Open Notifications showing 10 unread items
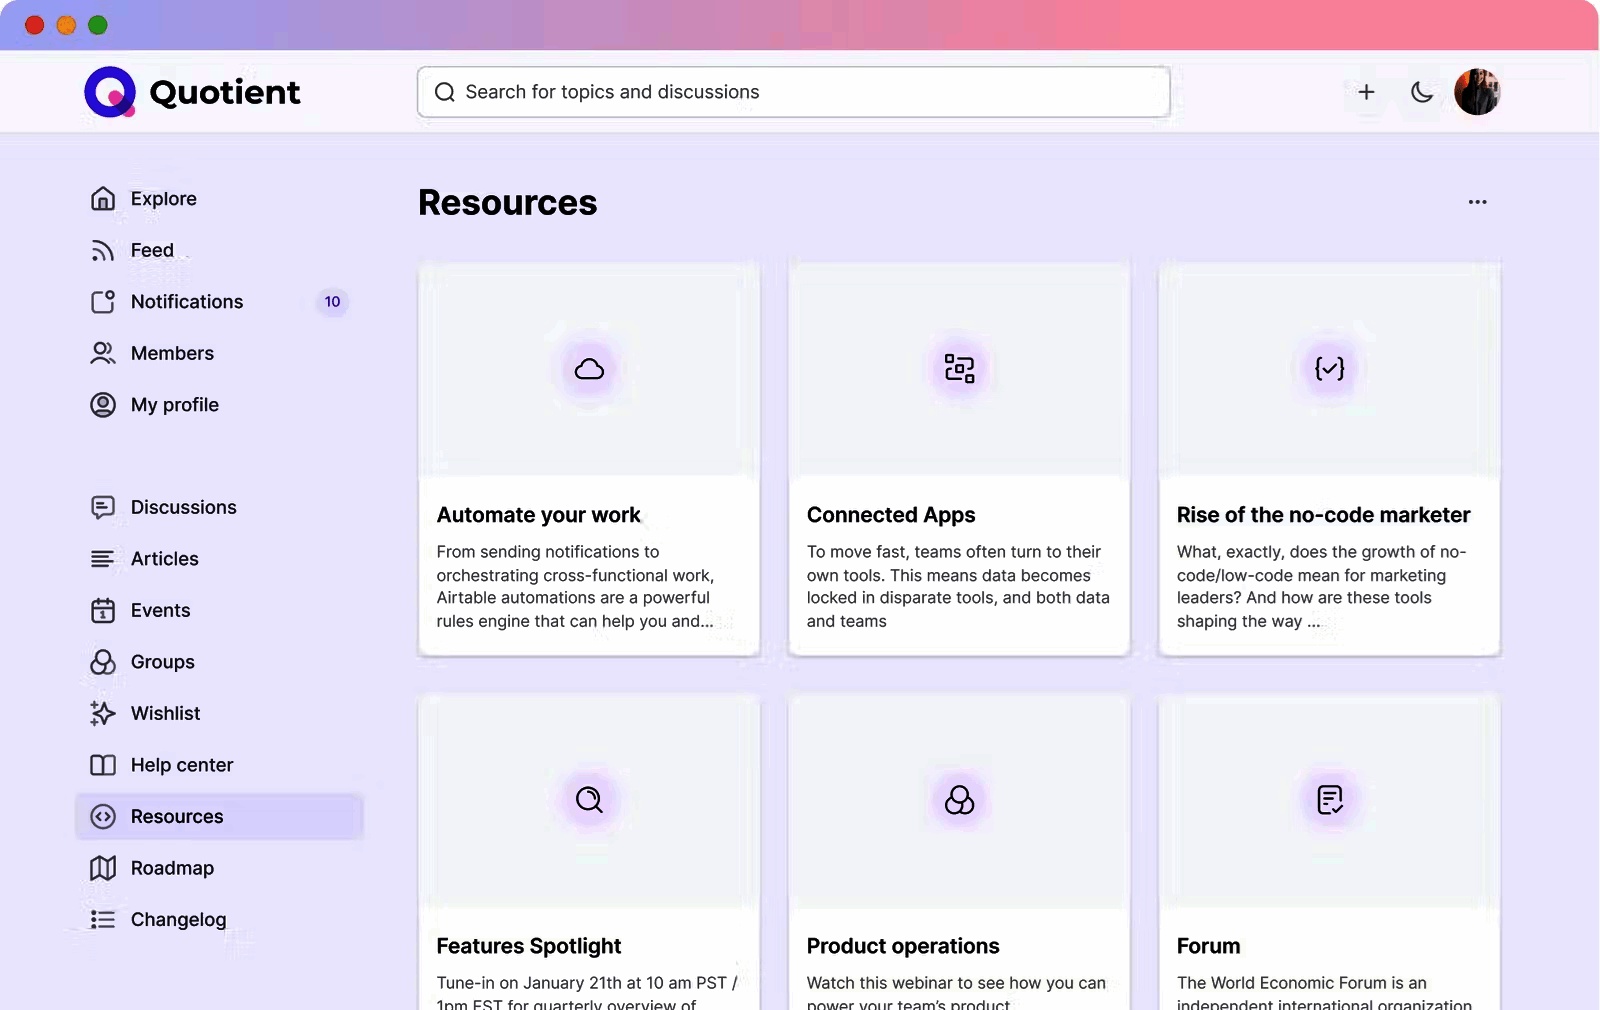1600x1010 pixels. click(x=186, y=301)
